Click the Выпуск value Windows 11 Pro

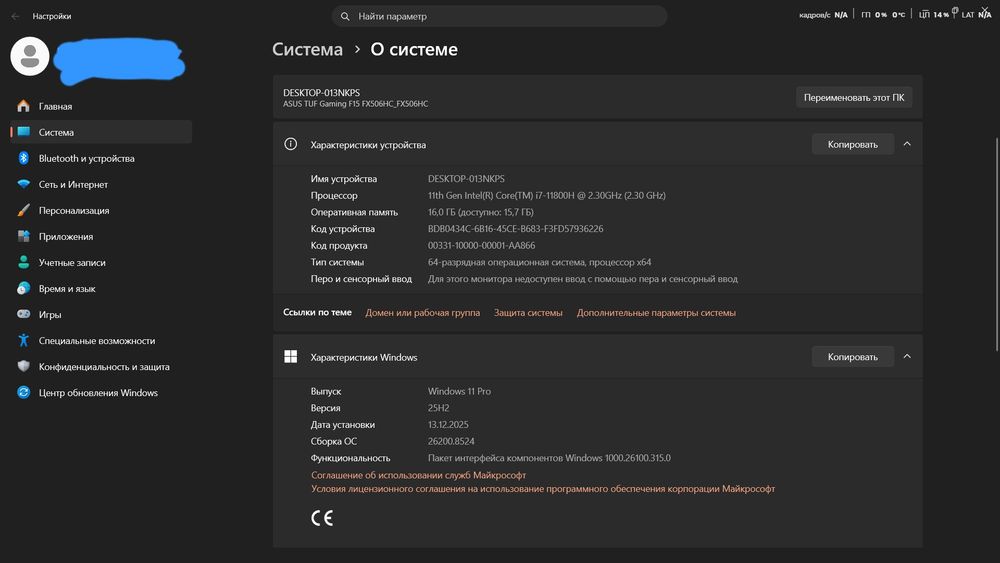[x=459, y=391]
